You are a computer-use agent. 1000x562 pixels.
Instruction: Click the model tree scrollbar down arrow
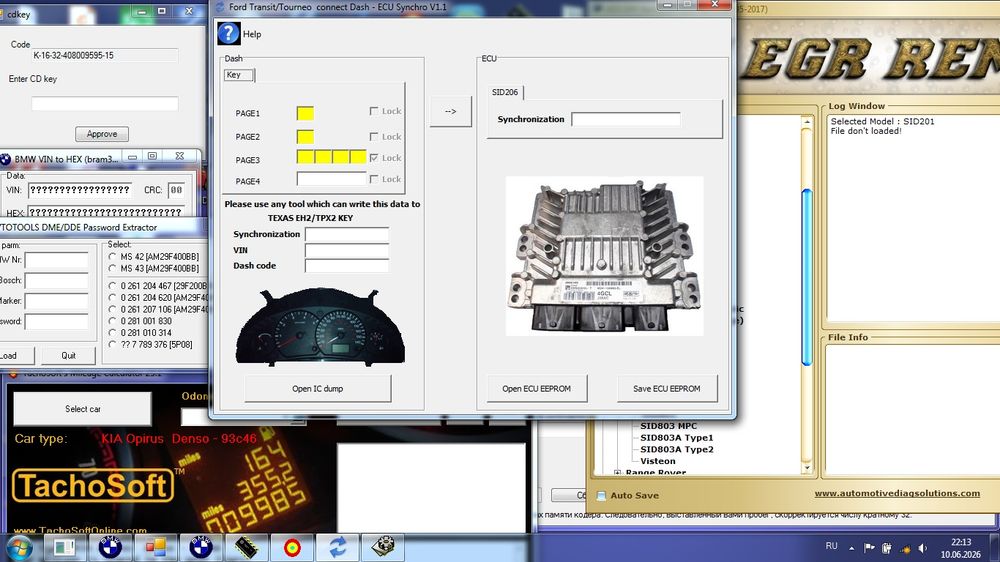807,468
